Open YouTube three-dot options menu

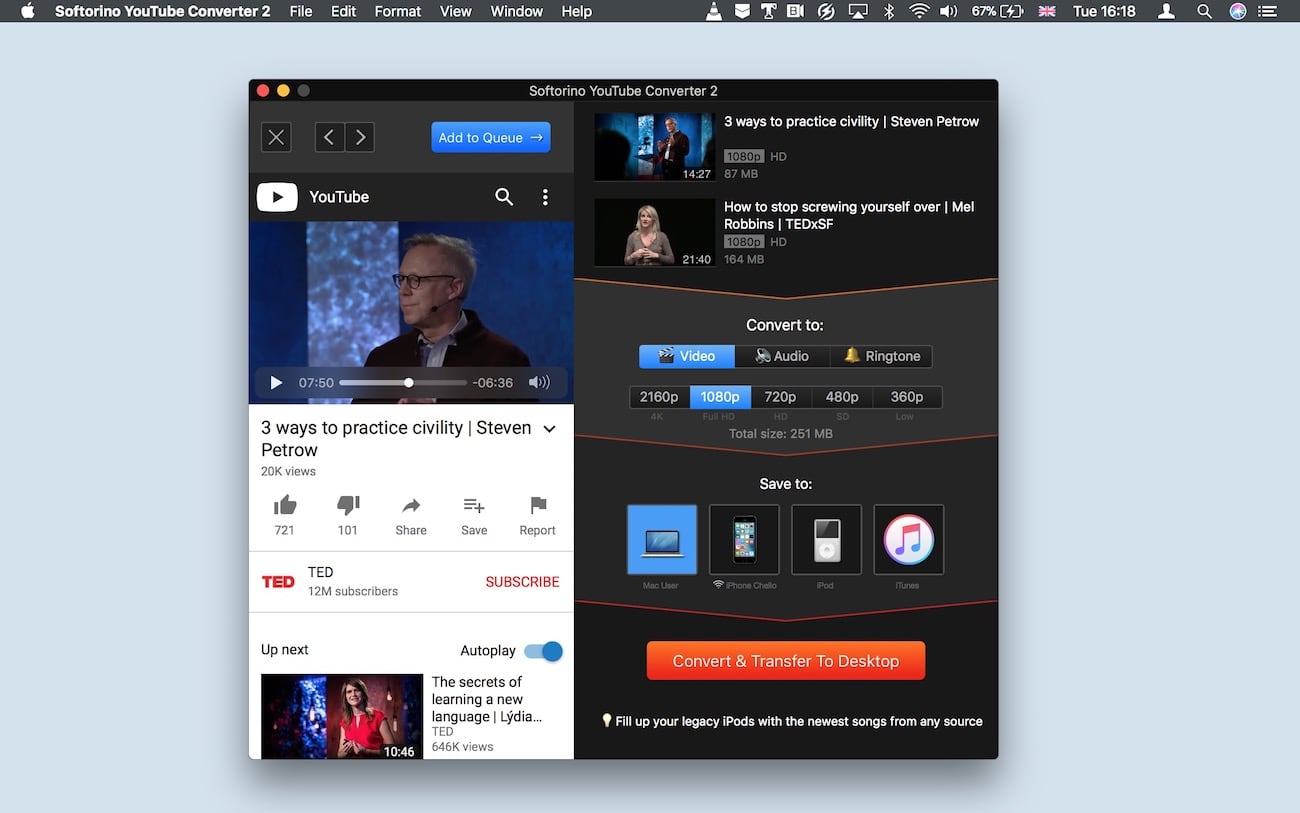tap(545, 197)
